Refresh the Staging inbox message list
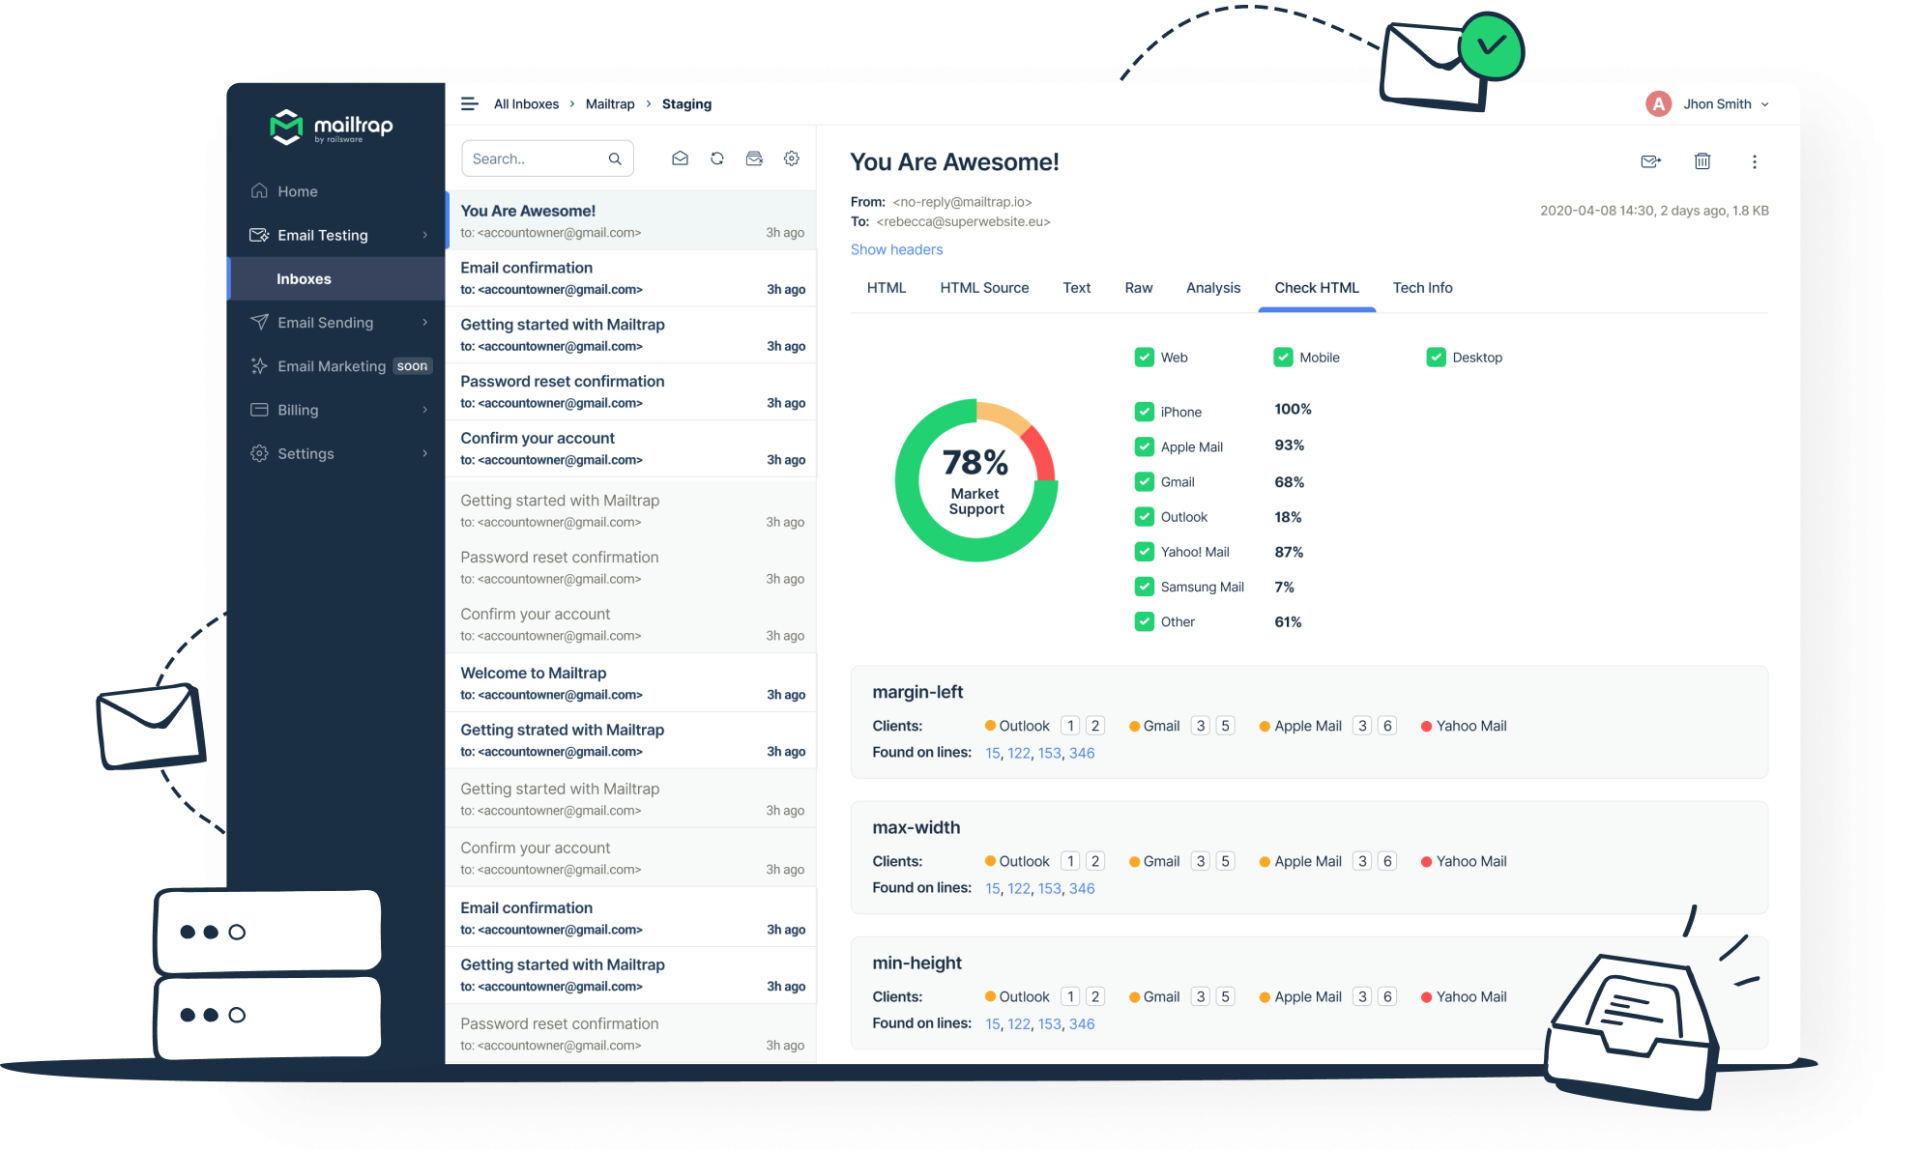 (717, 158)
